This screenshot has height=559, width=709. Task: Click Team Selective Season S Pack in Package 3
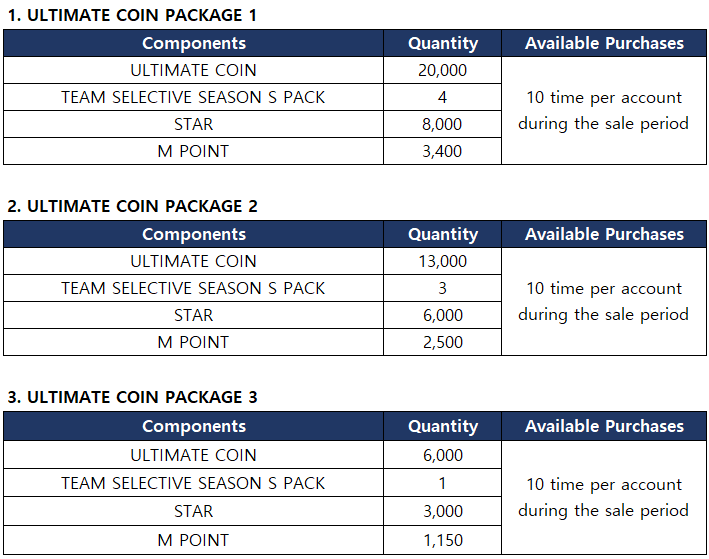pyautogui.click(x=193, y=483)
